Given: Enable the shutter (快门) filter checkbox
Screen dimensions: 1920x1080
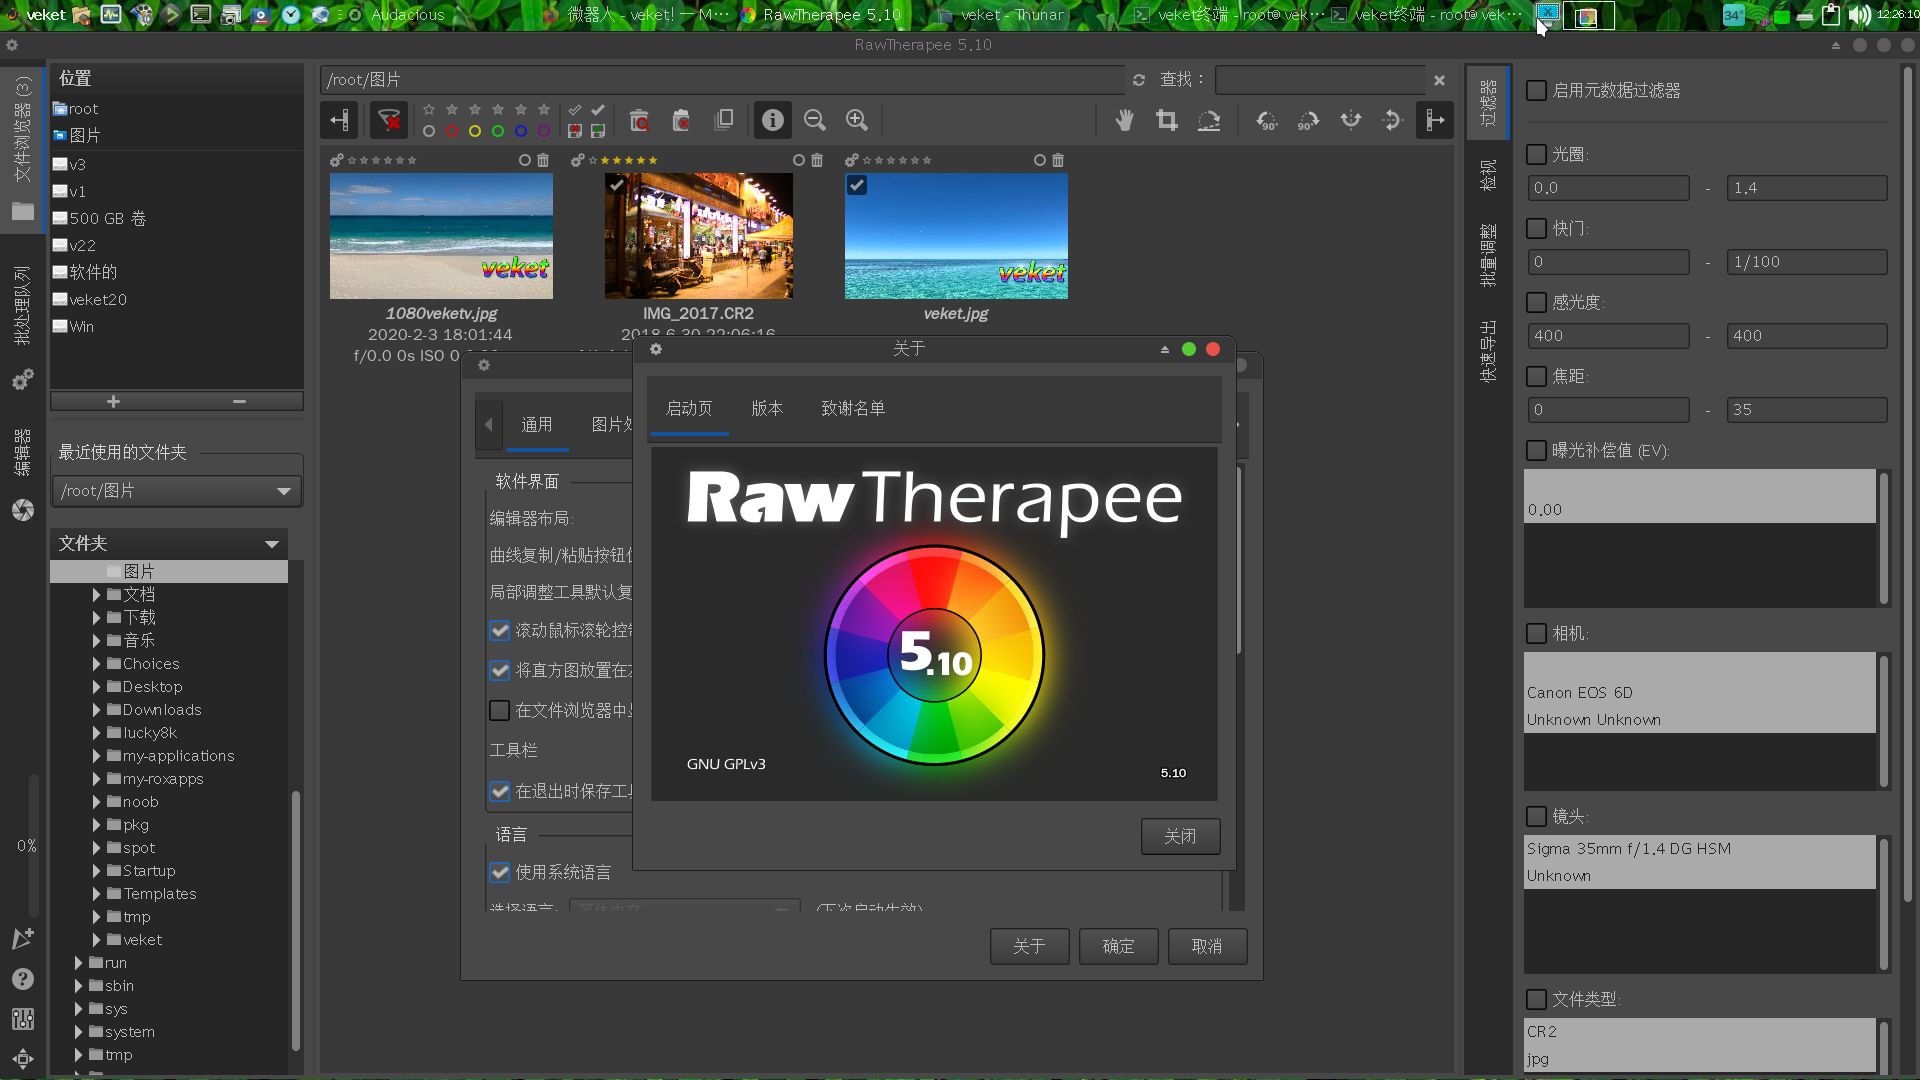Looking at the screenshot, I should 1537,228.
